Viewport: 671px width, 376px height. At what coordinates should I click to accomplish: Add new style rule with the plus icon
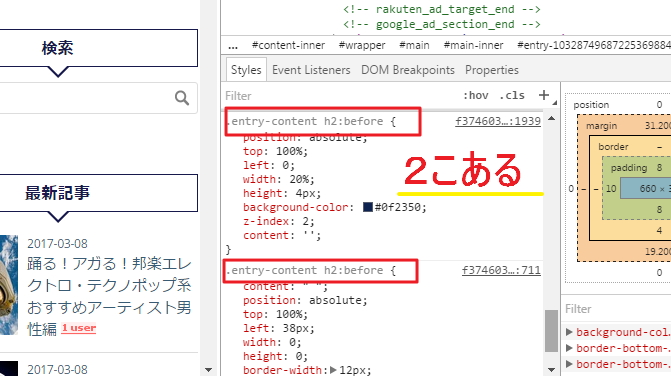(543, 95)
